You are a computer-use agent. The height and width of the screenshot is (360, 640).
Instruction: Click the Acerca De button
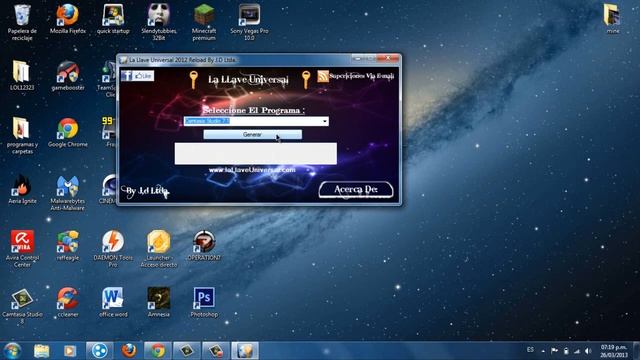click(356, 189)
